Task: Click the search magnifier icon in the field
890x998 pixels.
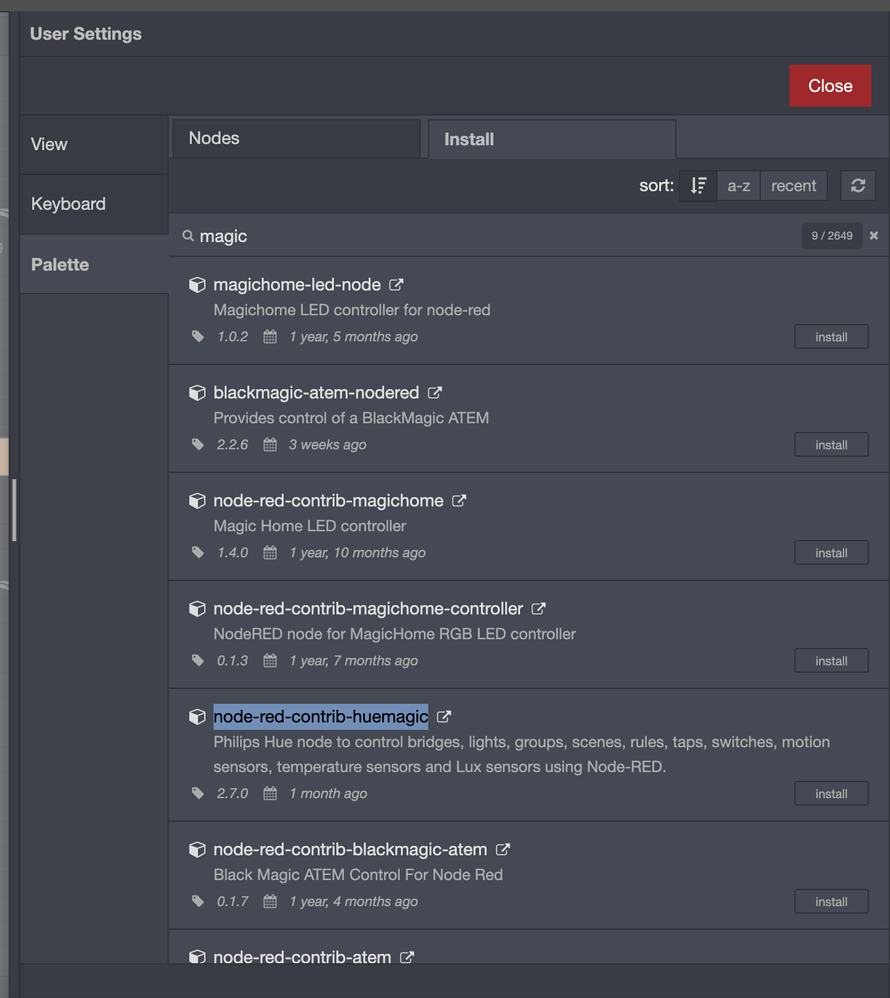Action: click(x=189, y=235)
